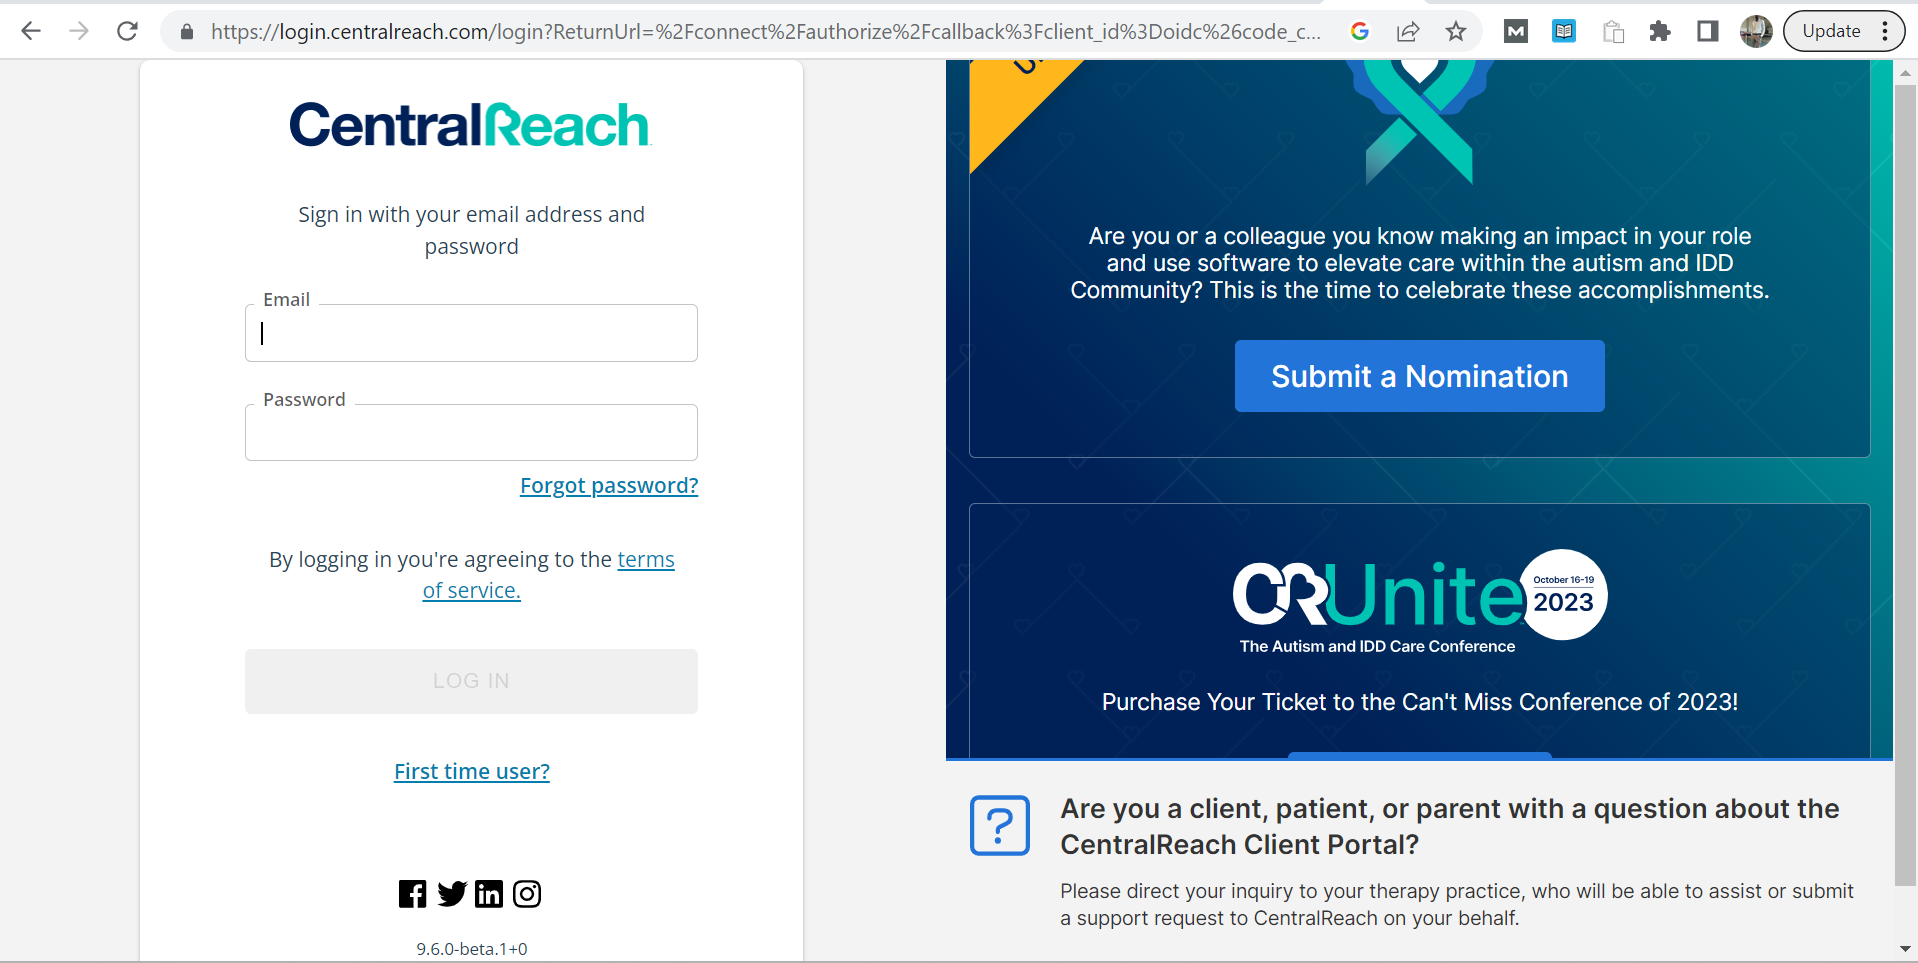The image size is (1918, 963).
Task: Open the Forgot password link
Action: [x=609, y=486]
